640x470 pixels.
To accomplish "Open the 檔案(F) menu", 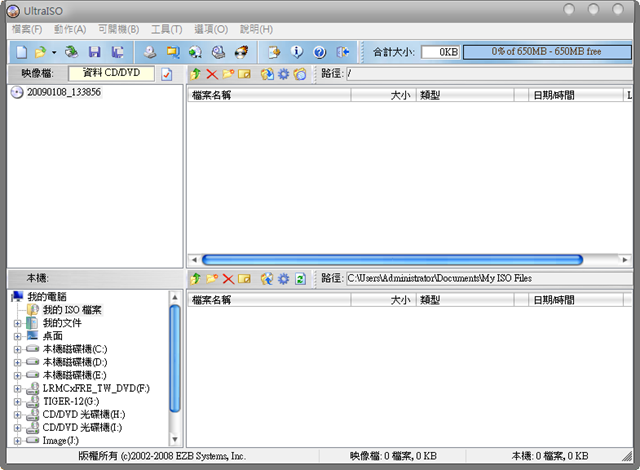I will pos(27,29).
